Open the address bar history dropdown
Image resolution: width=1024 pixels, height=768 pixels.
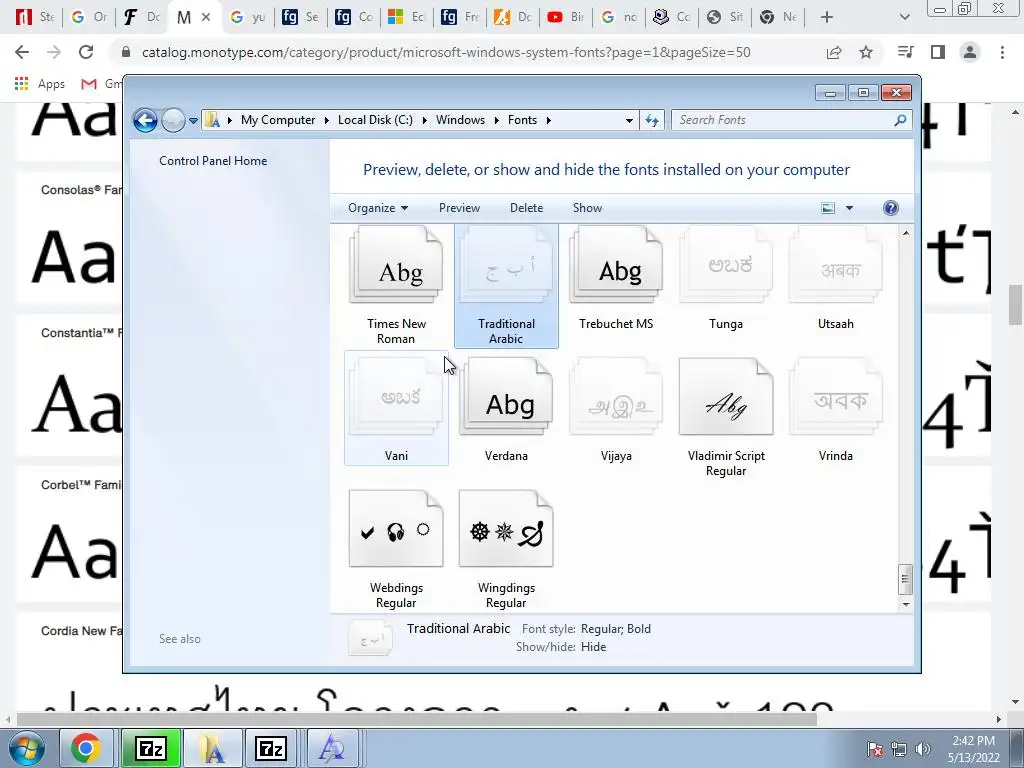coord(629,120)
